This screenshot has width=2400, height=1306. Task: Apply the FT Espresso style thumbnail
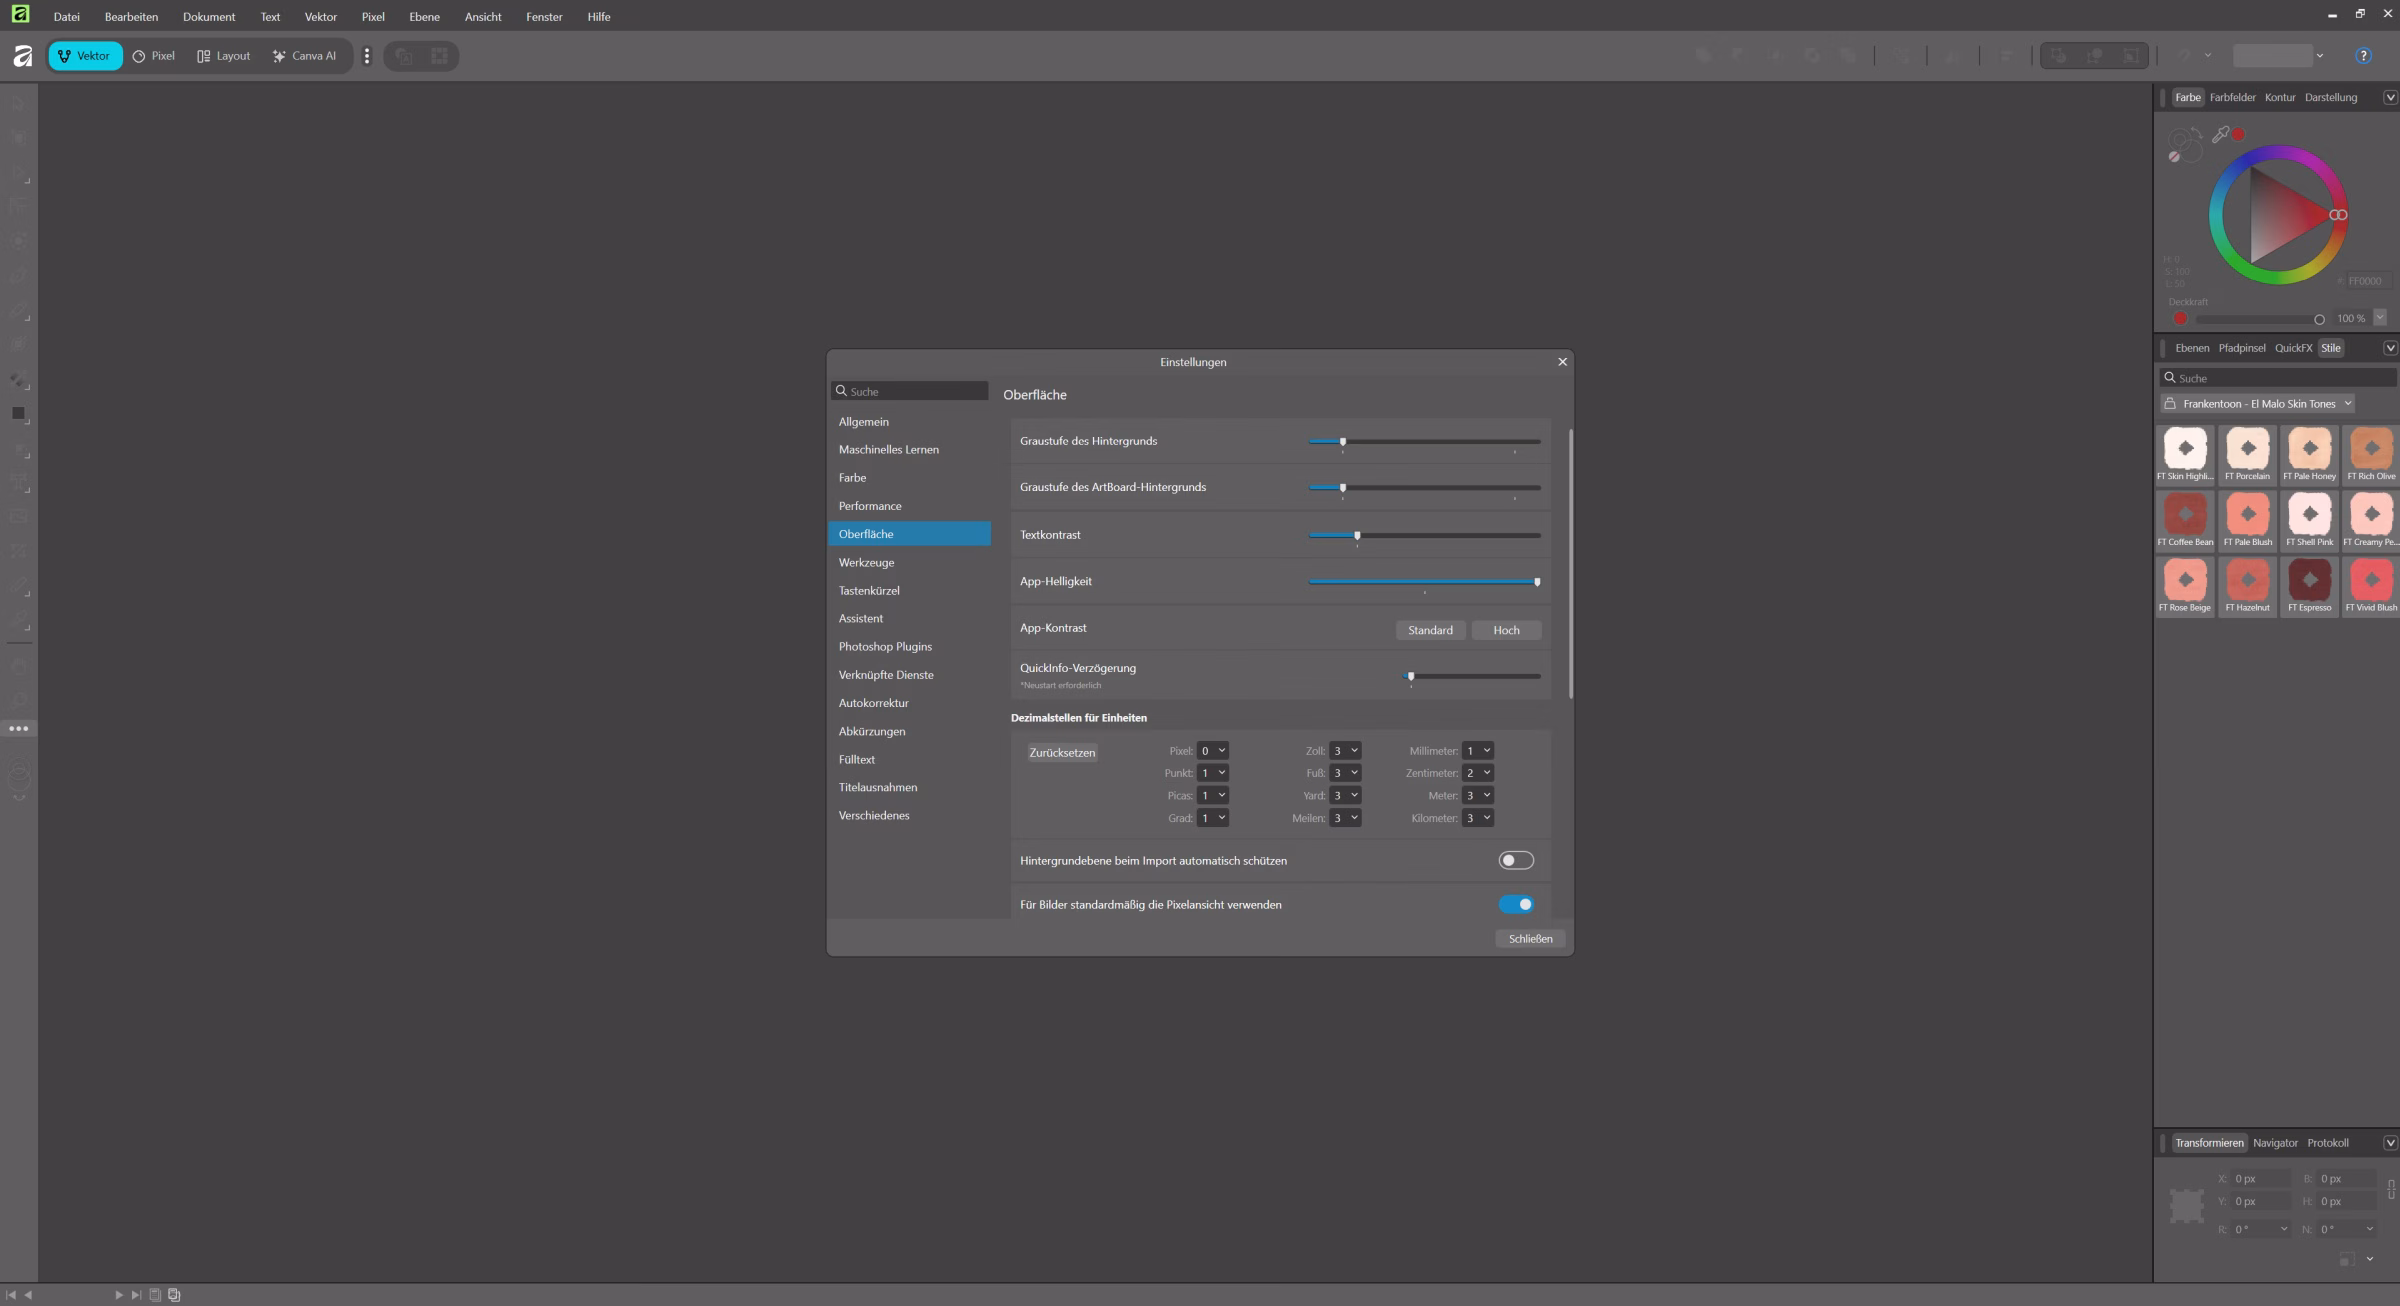[2309, 581]
